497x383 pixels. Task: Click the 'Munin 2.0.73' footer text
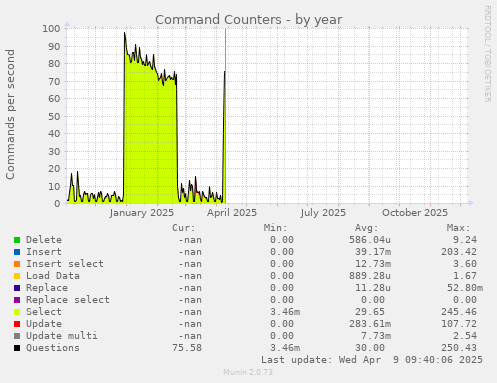tap(248, 372)
